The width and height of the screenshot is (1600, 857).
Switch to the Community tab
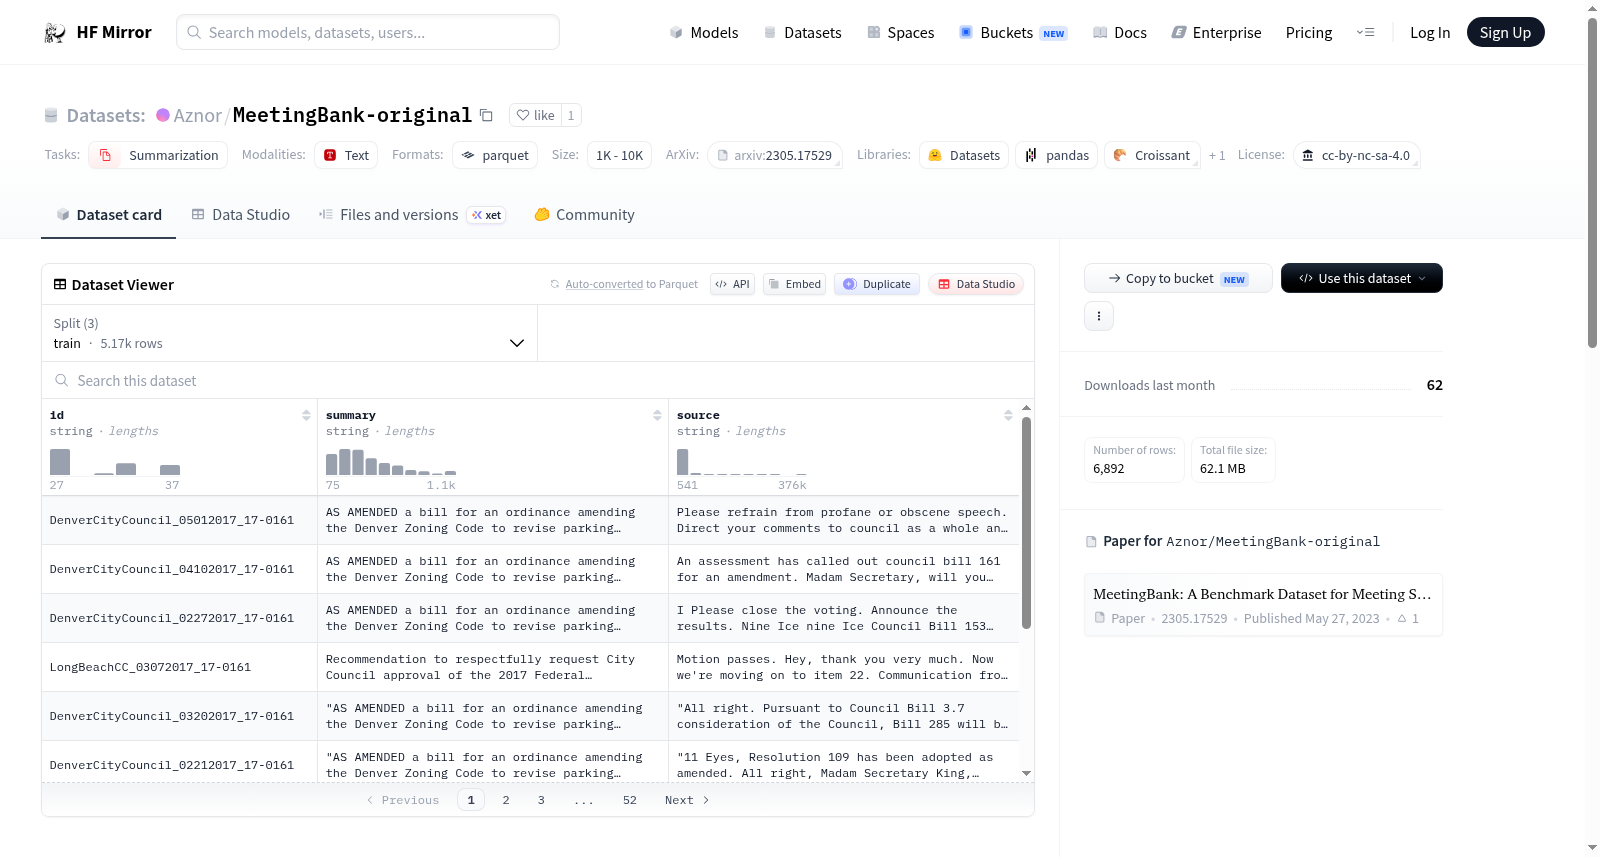coord(584,214)
